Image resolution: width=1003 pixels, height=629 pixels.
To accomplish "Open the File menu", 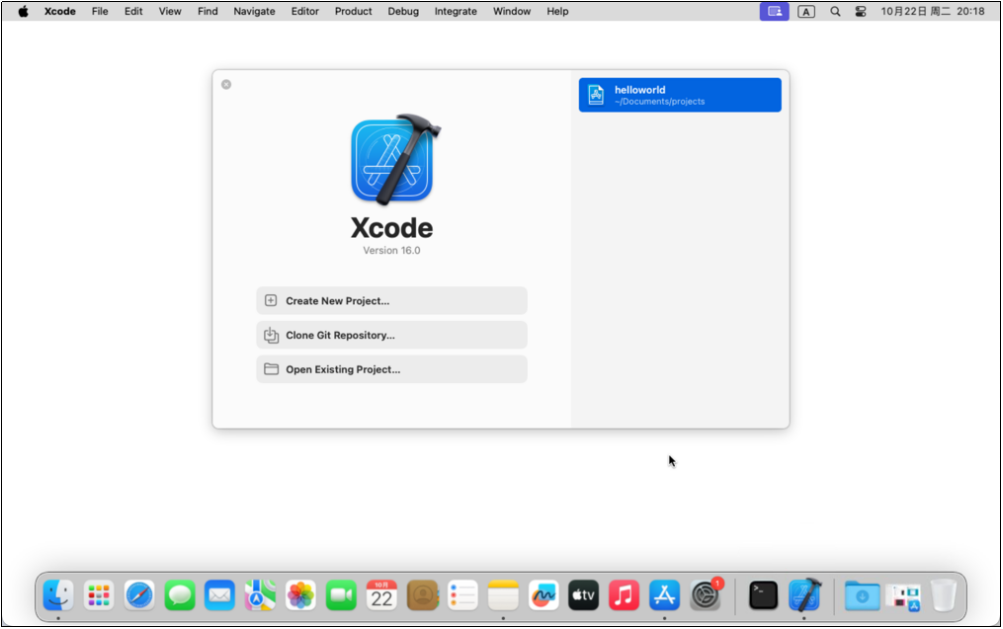I will (100, 12).
